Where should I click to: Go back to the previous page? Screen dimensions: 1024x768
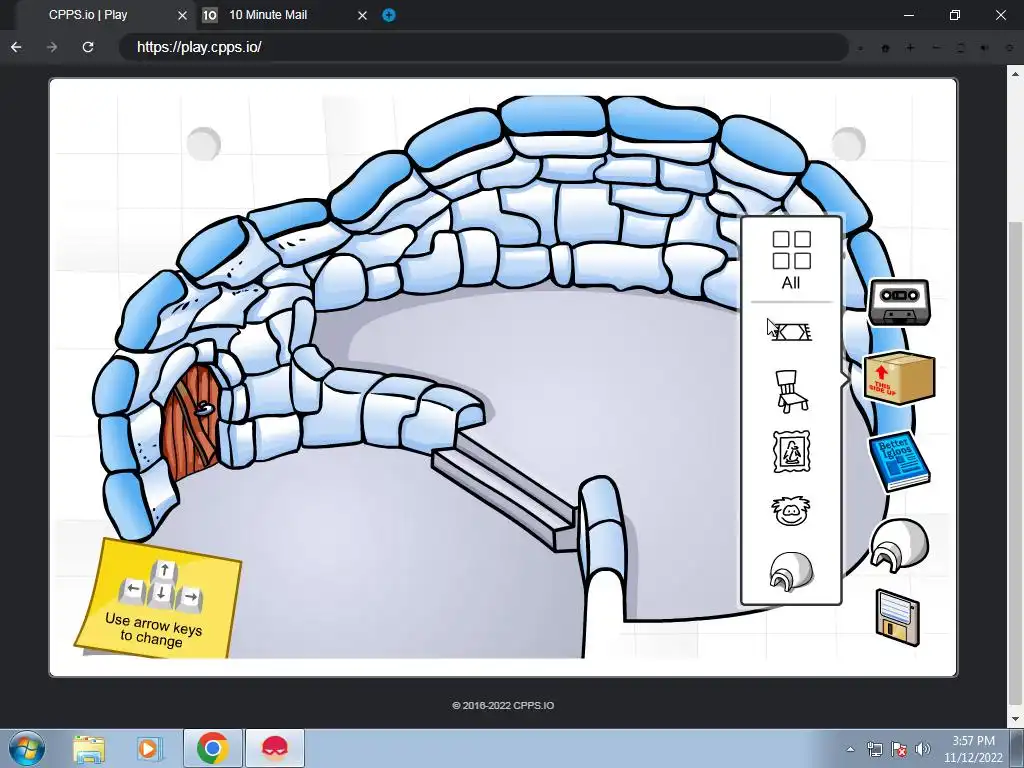[x=16, y=47]
